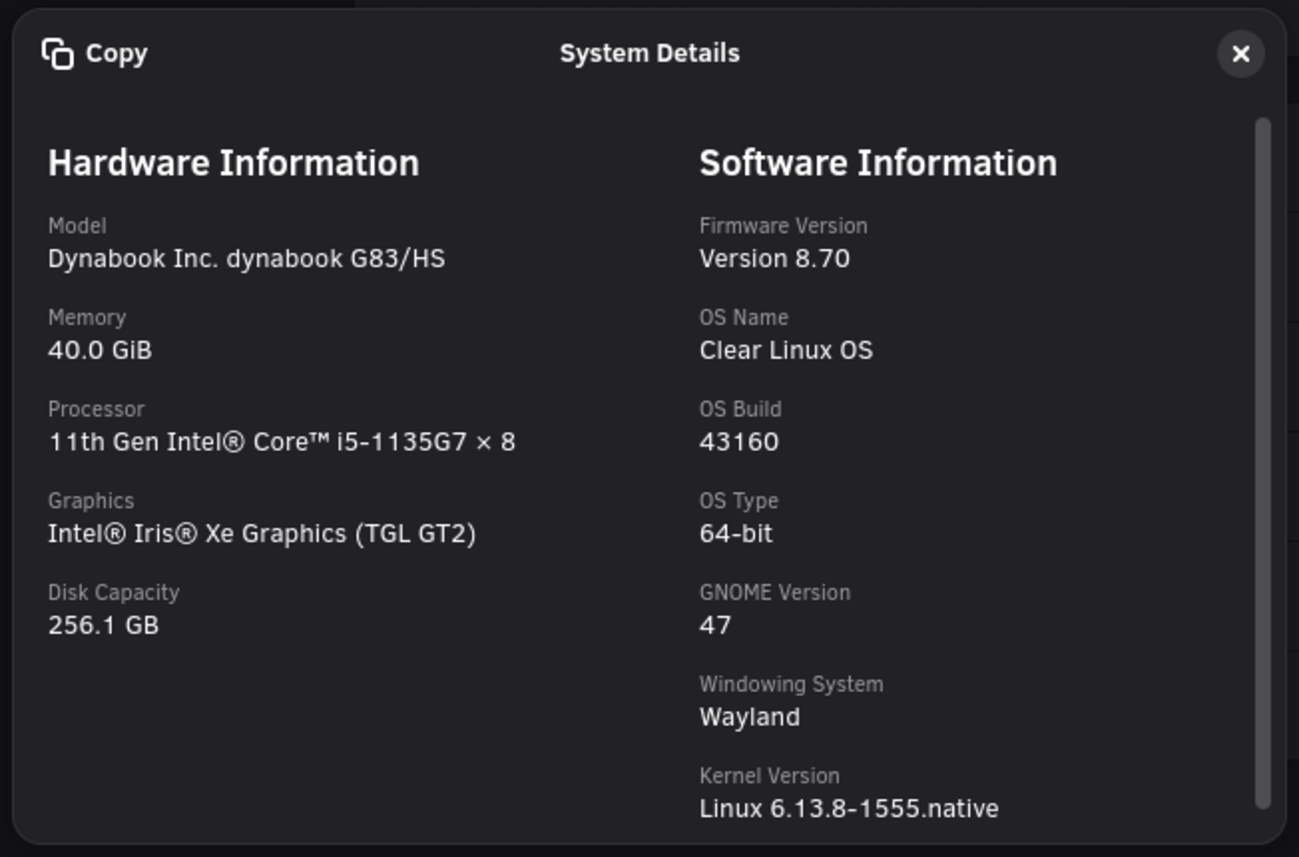1299x857 pixels.
Task: Select the Dynabook G83/HS model value
Action: point(246,259)
